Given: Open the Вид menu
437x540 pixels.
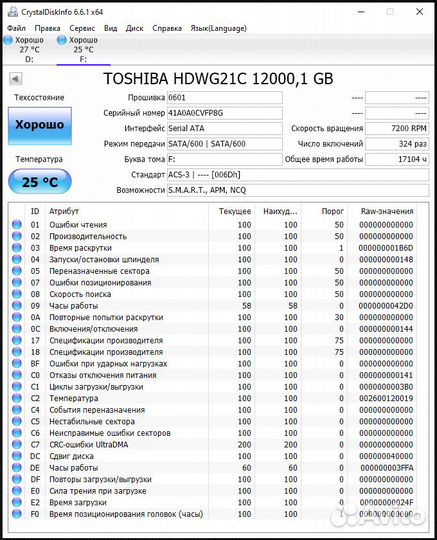Looking at the screenshot, I should tap(110, 28).
